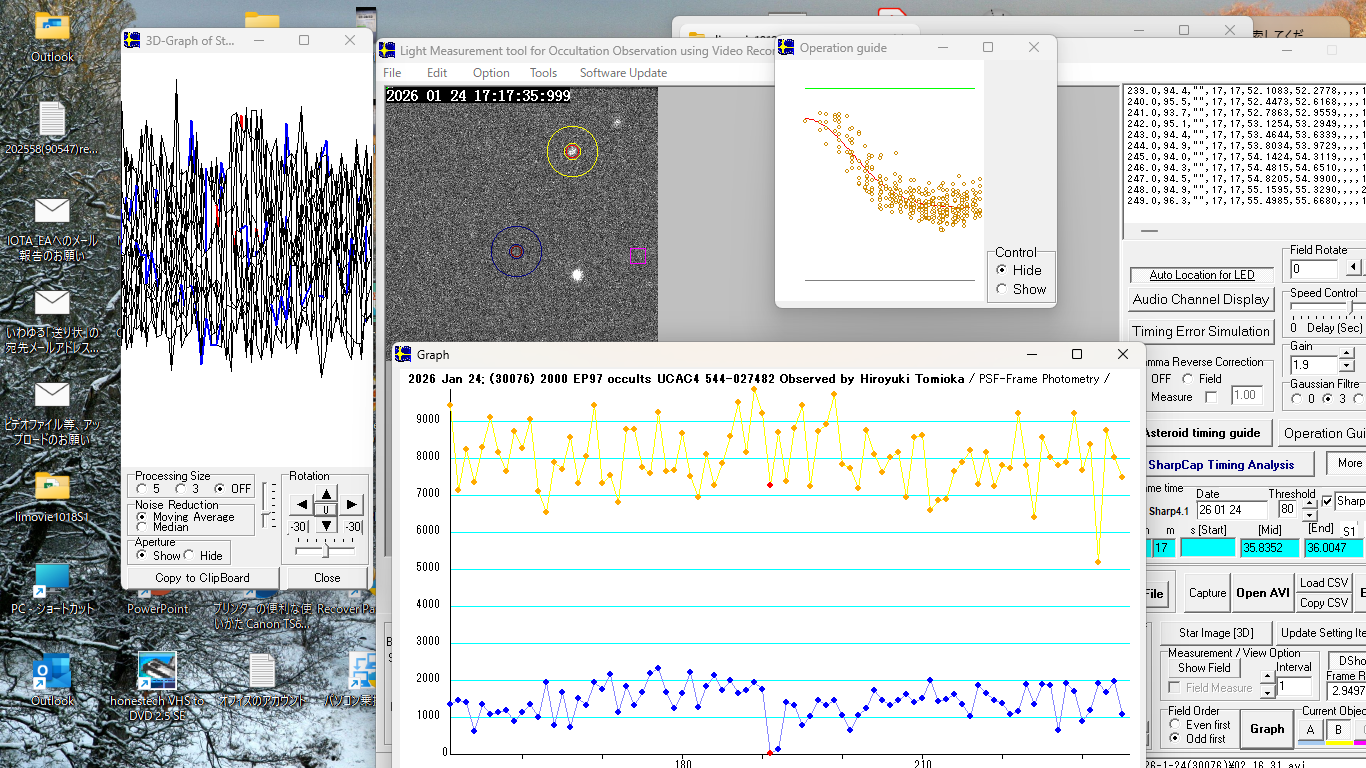Decrease Threshold with down spinner arrow
1366x768 pixels.
point(1311,514)
